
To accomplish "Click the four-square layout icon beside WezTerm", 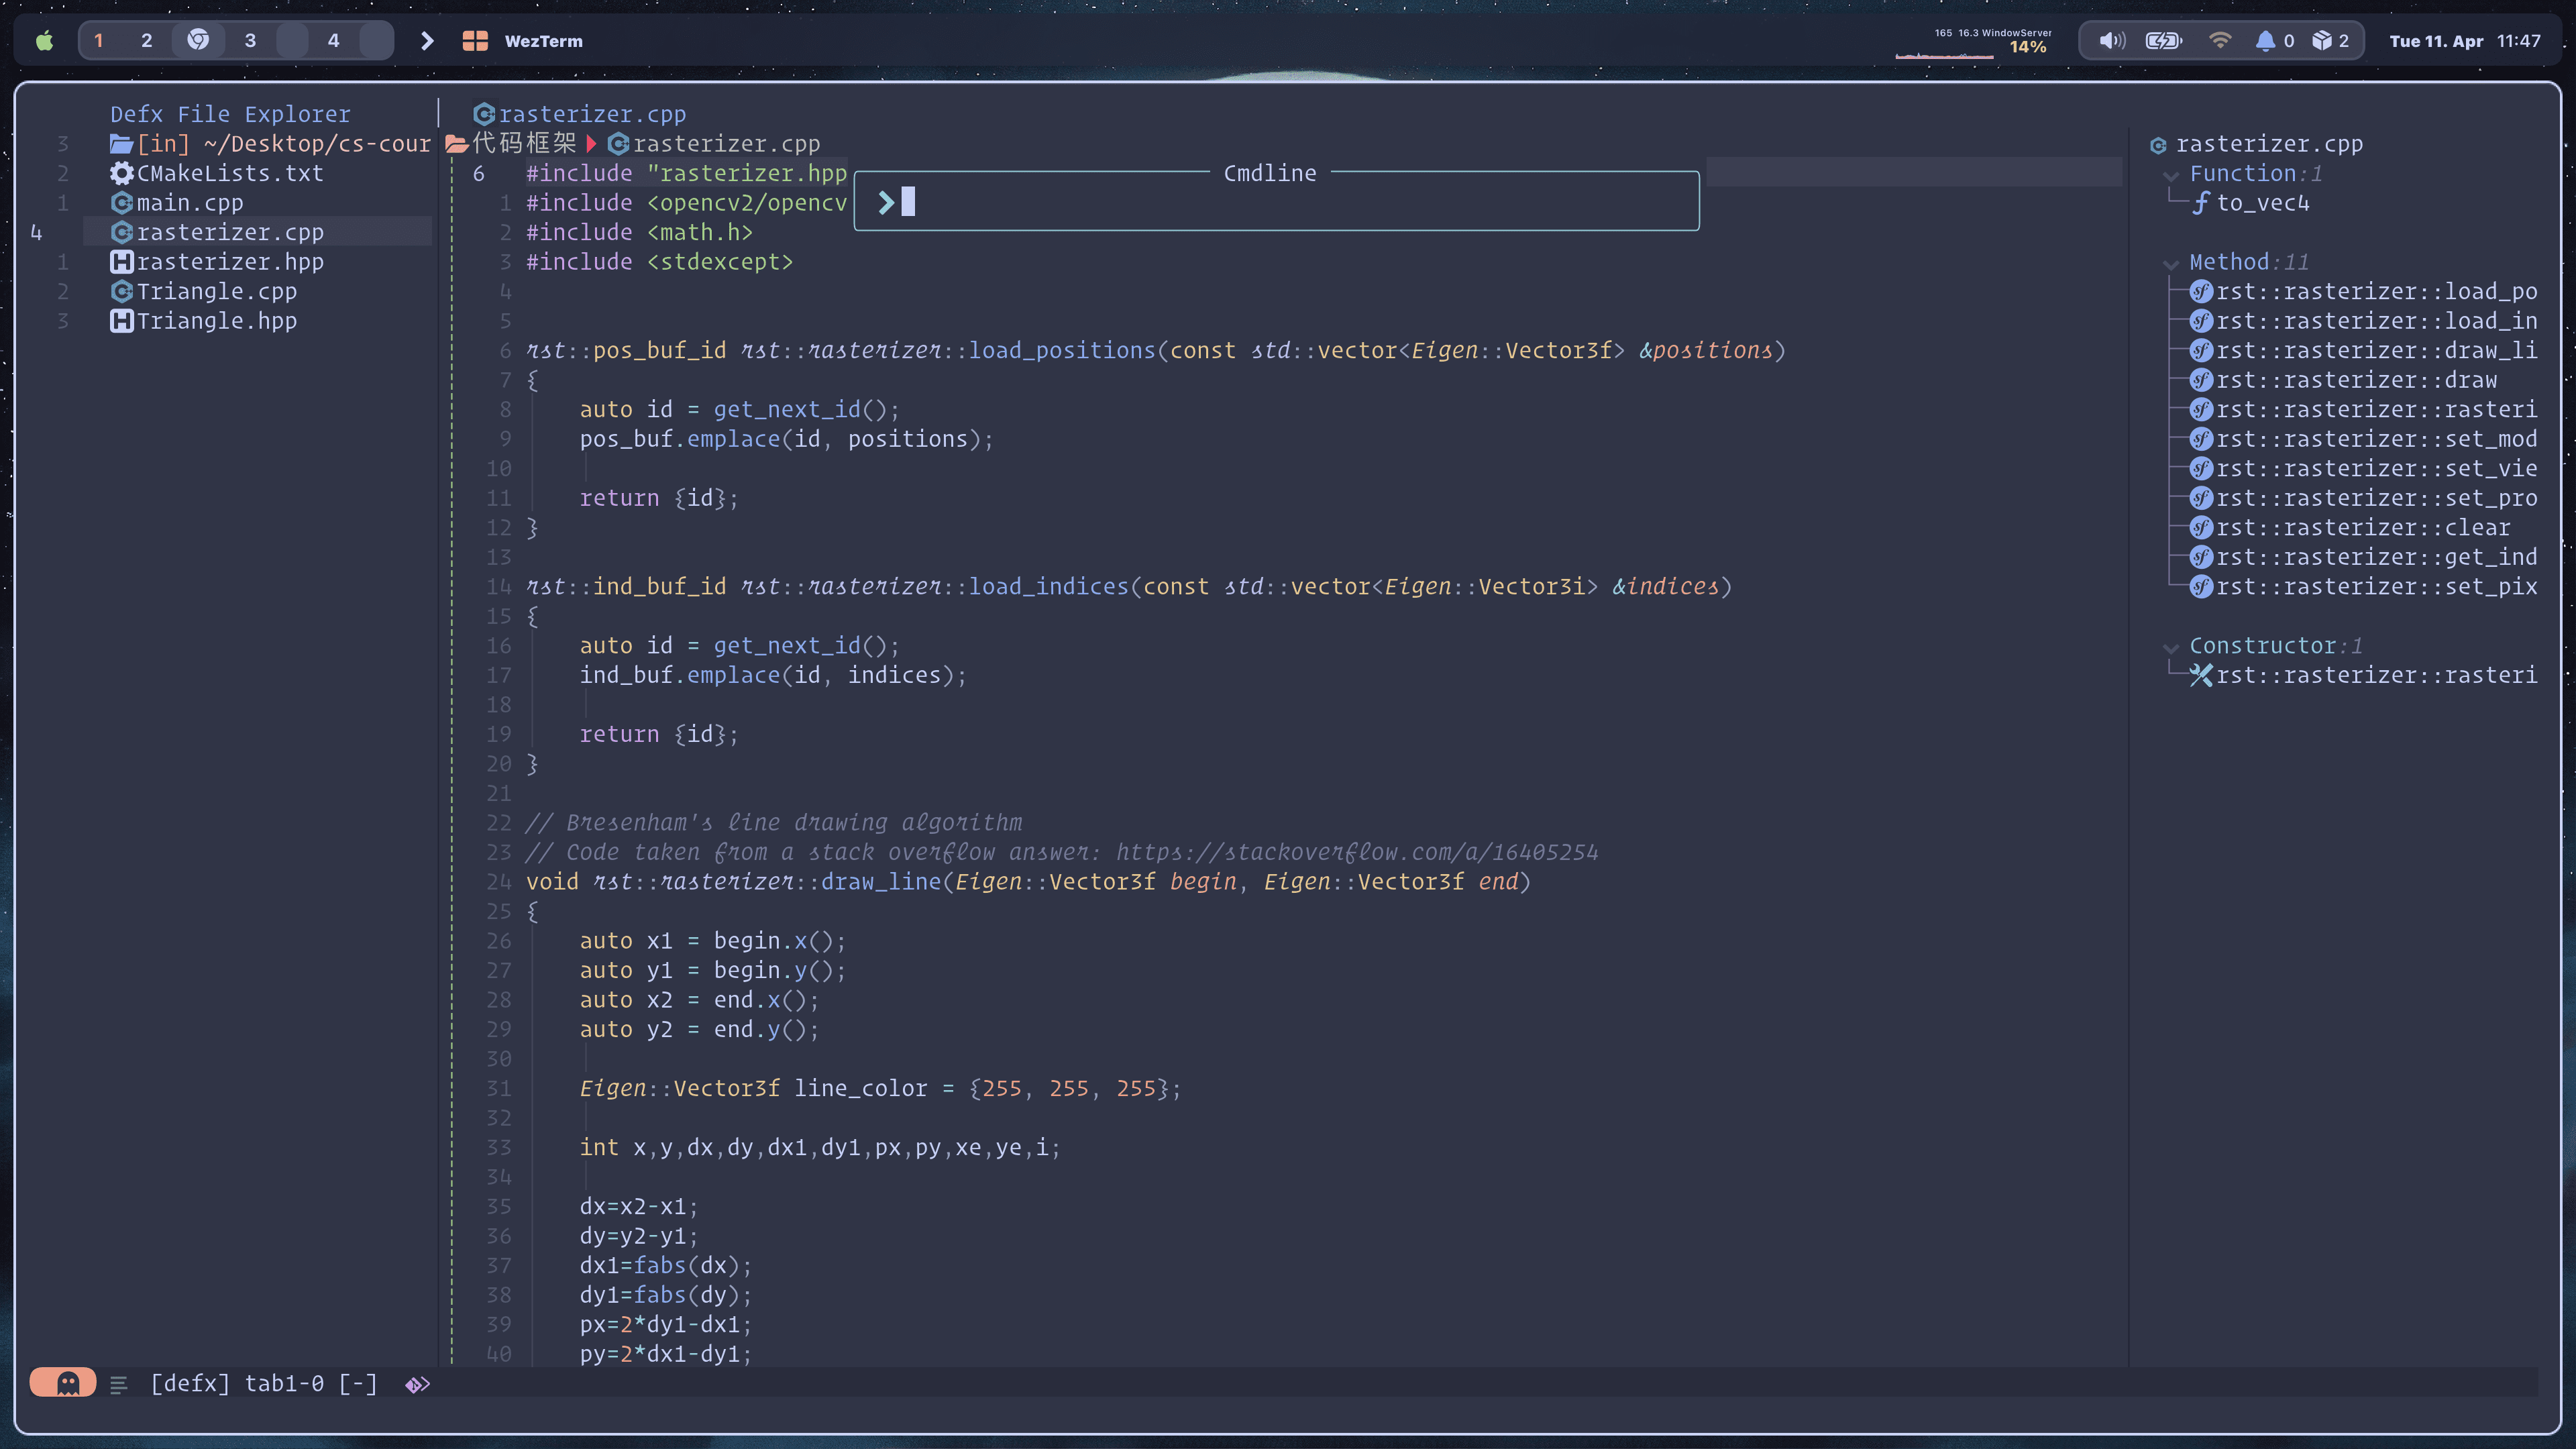I will click(475, 41).
